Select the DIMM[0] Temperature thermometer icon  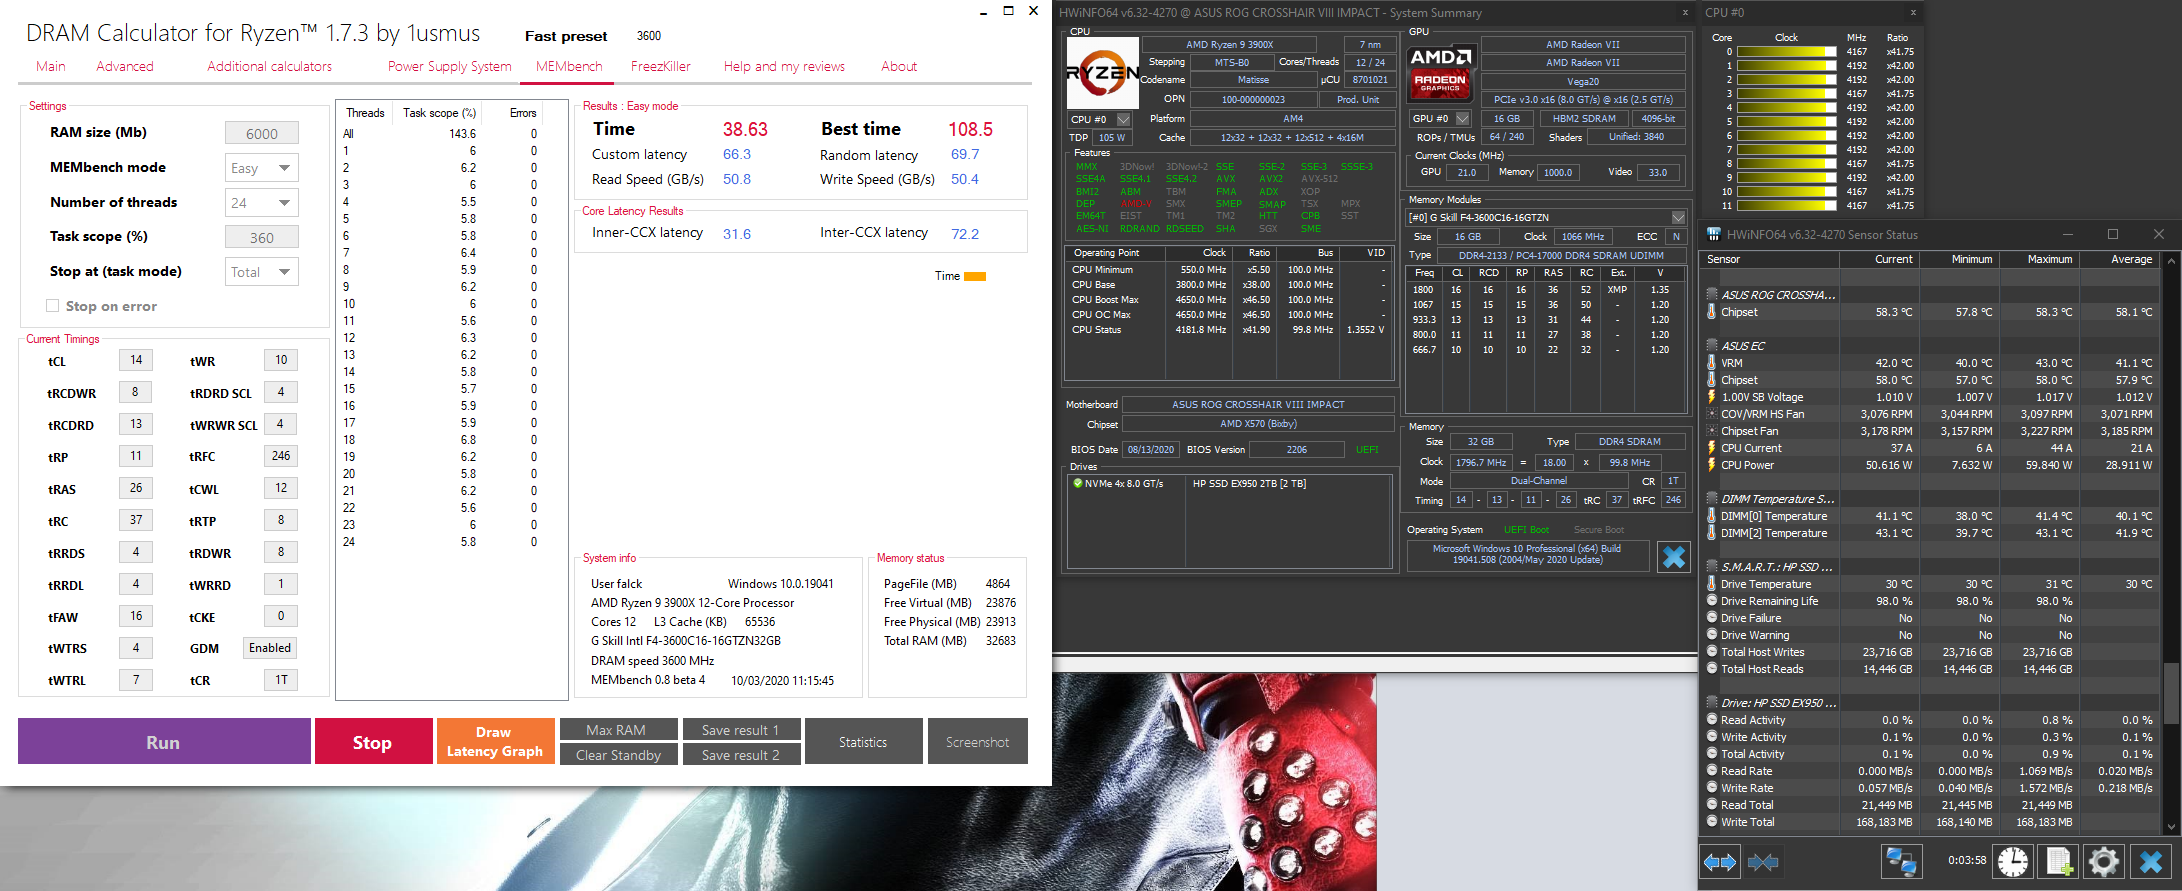tap(1711, 516)
